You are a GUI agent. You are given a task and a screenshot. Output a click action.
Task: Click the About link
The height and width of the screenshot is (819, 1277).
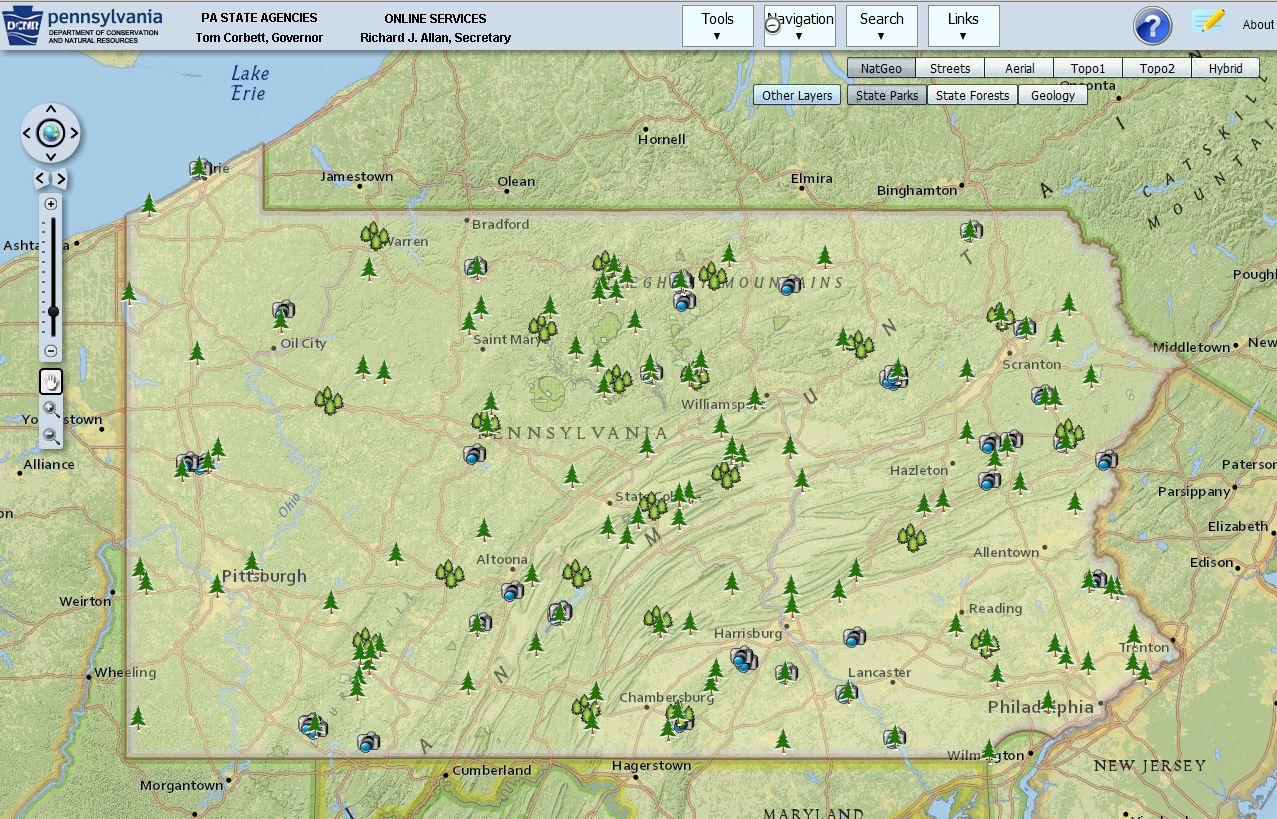[x=1257, y=25]
